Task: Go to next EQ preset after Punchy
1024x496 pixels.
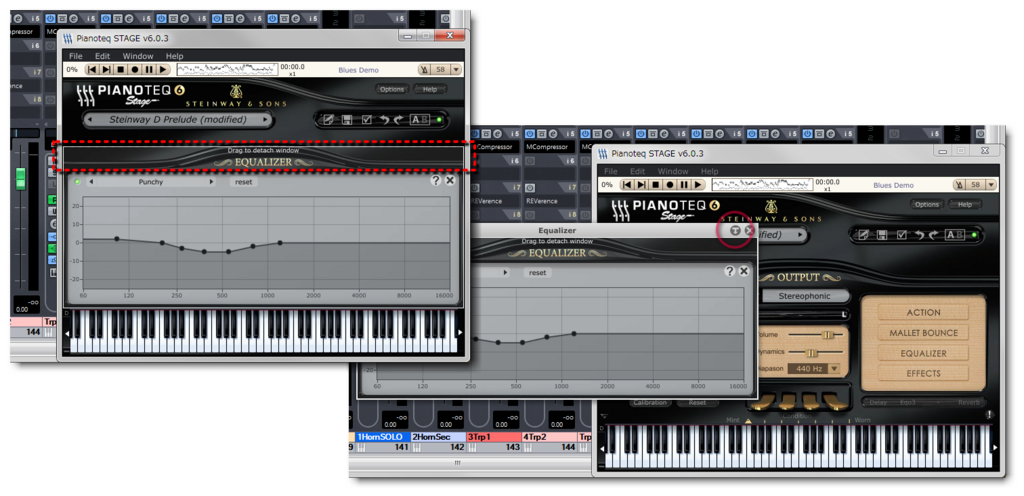Action: (x=211, y=182)
